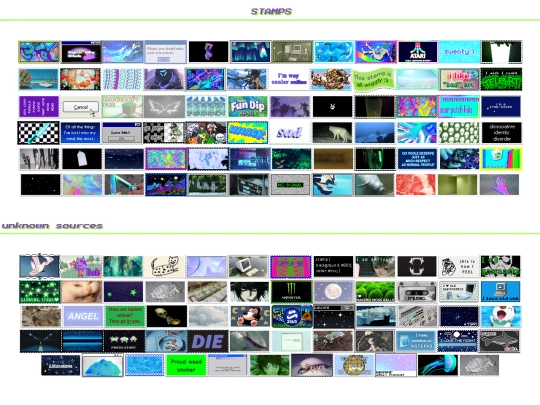
Task: Select the purple 'sad' text stamp
Action: tap(290, 133)
